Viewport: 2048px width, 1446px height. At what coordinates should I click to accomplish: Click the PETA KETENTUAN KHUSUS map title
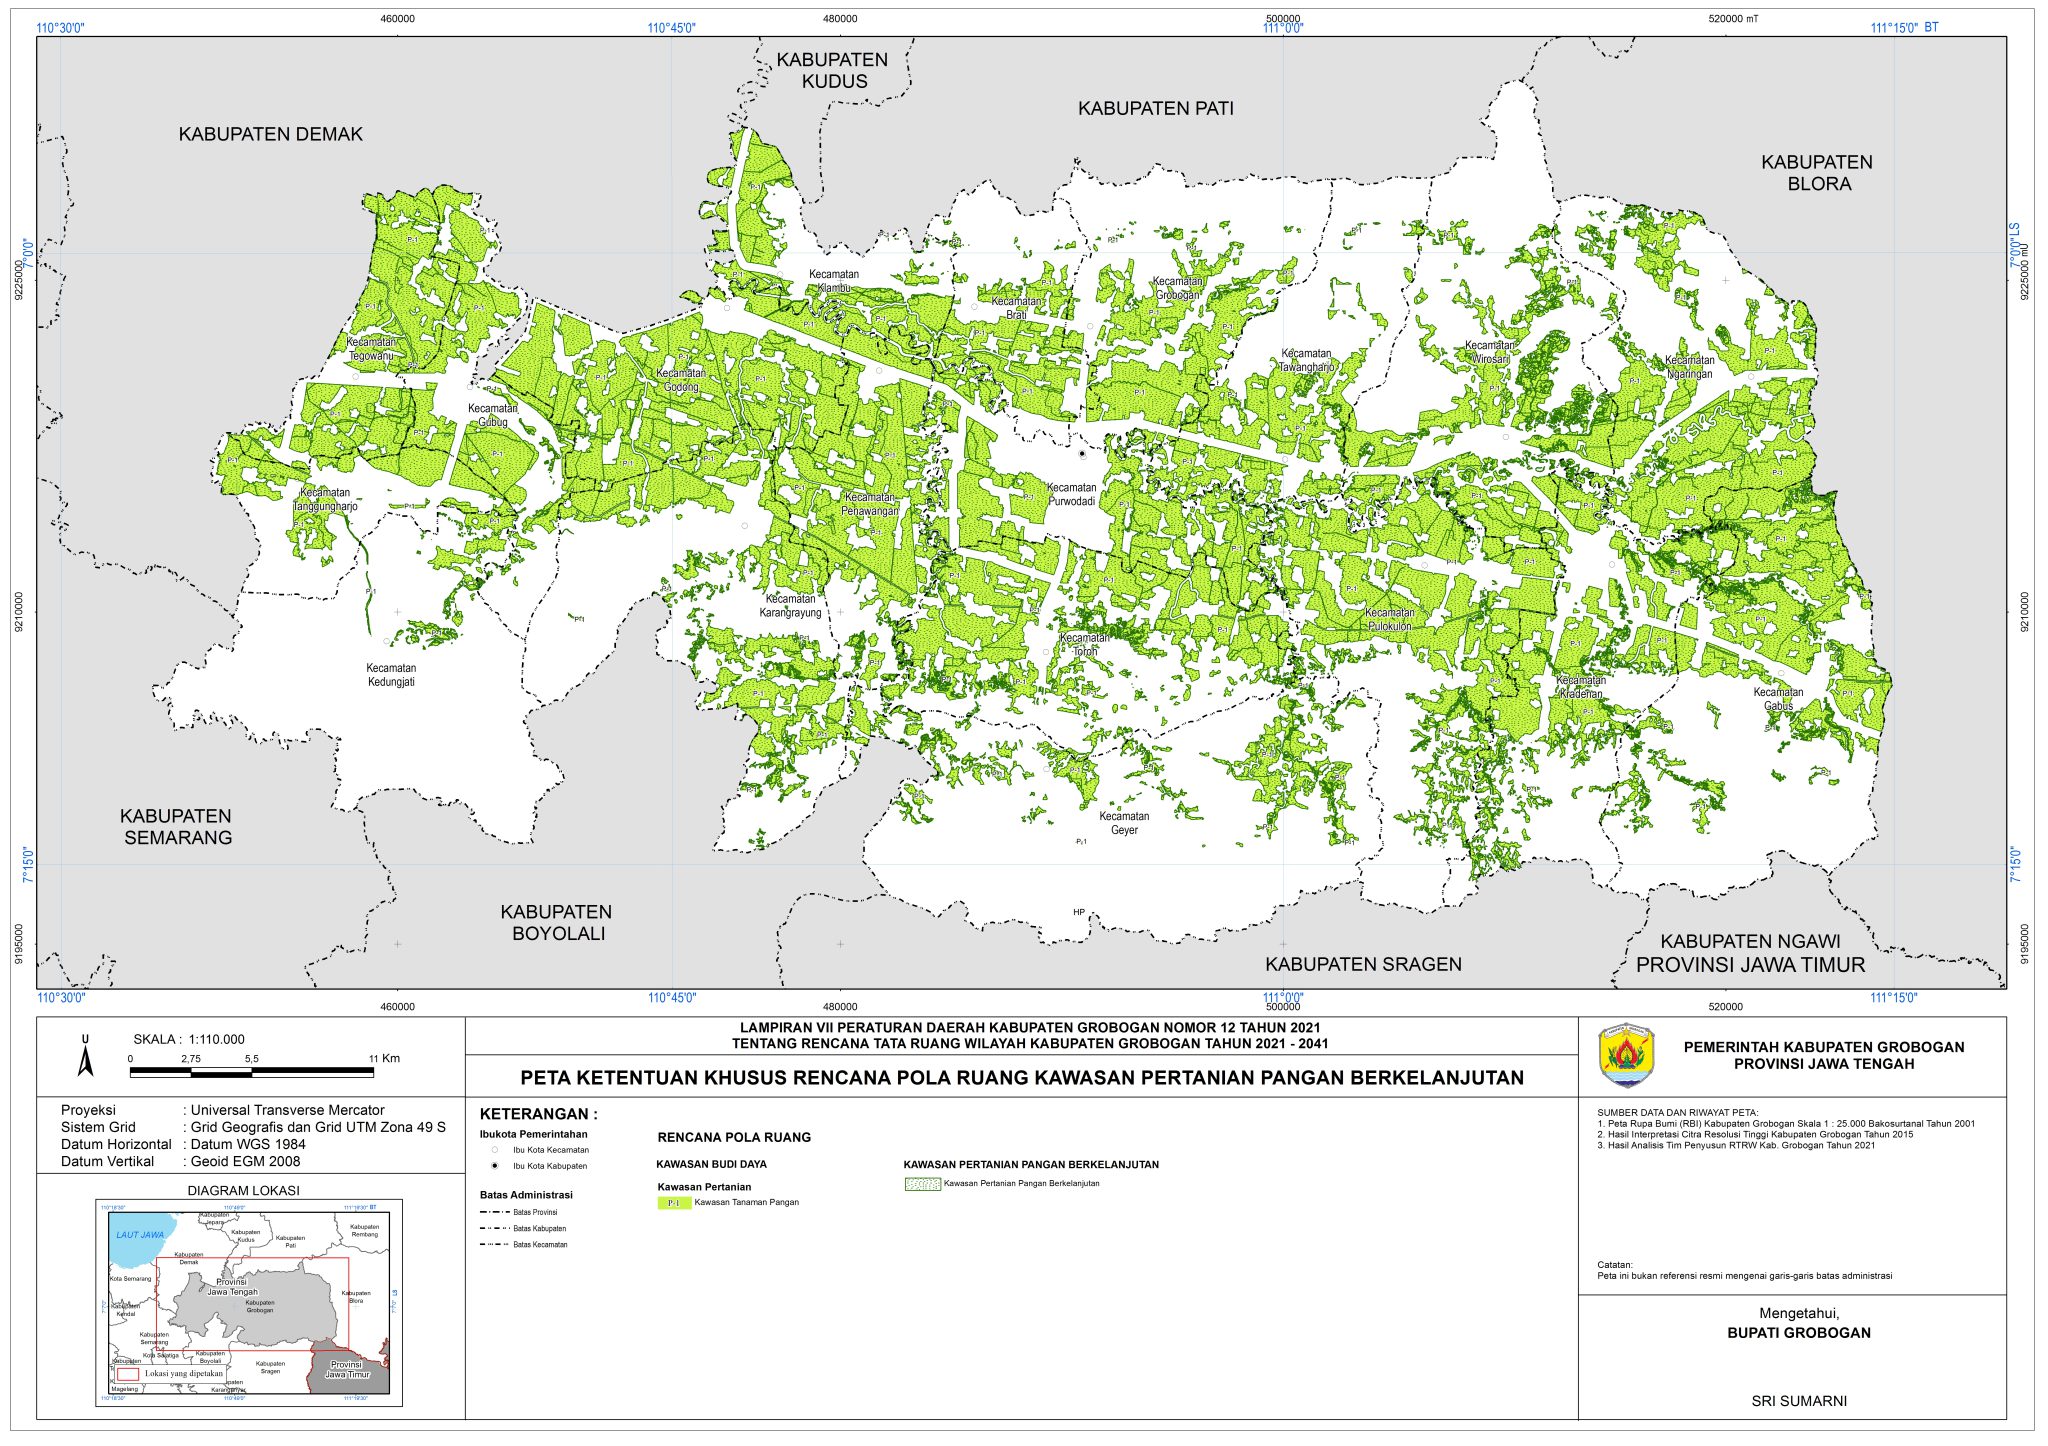click(x=1022, y=1078)
